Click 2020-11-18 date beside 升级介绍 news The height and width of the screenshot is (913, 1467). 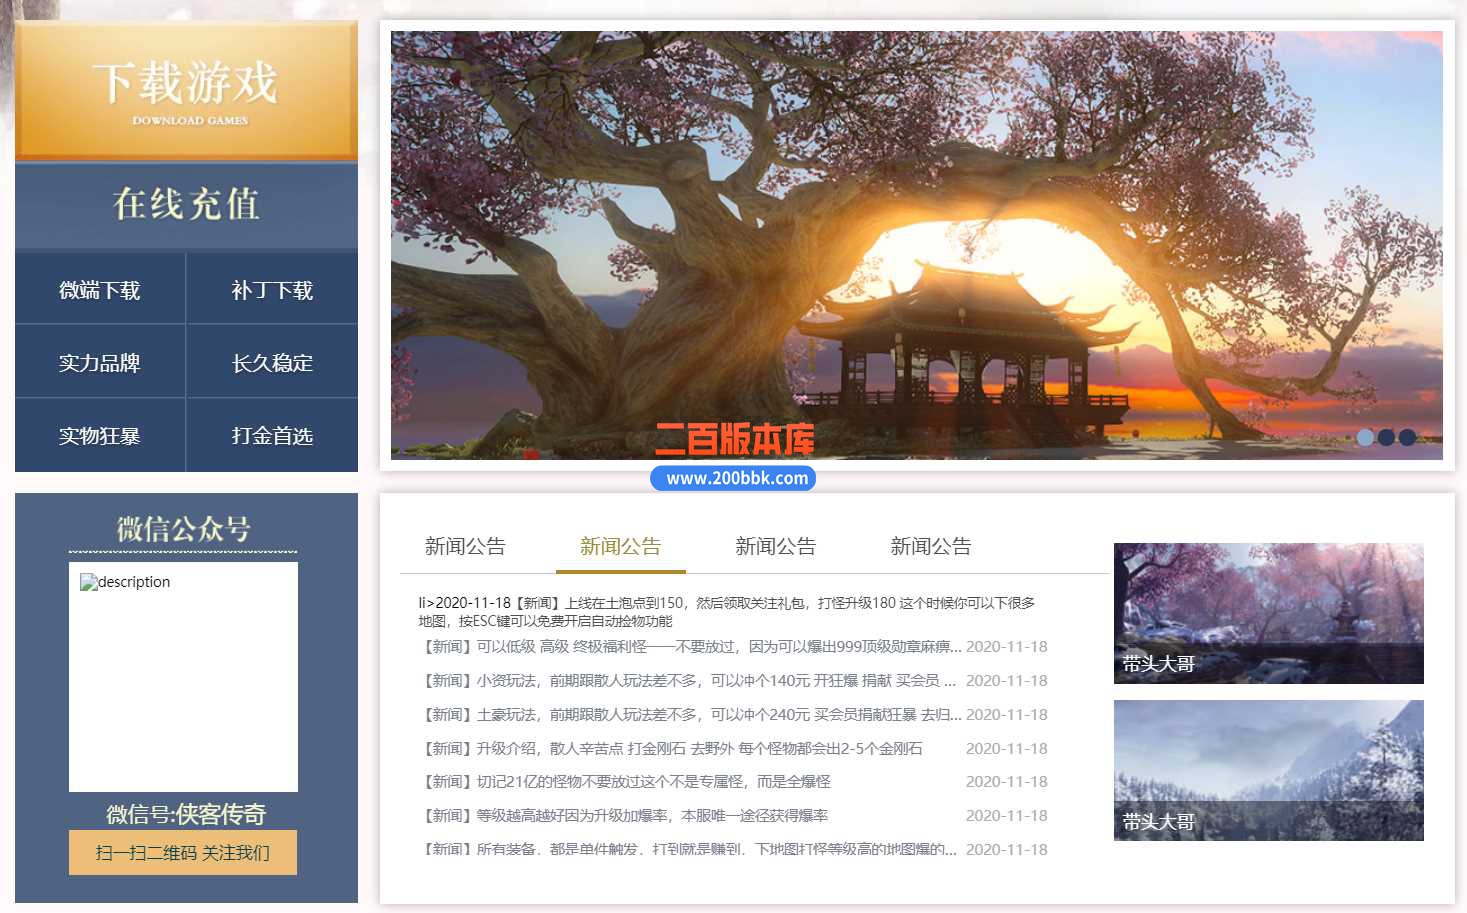coord(1007,748)
